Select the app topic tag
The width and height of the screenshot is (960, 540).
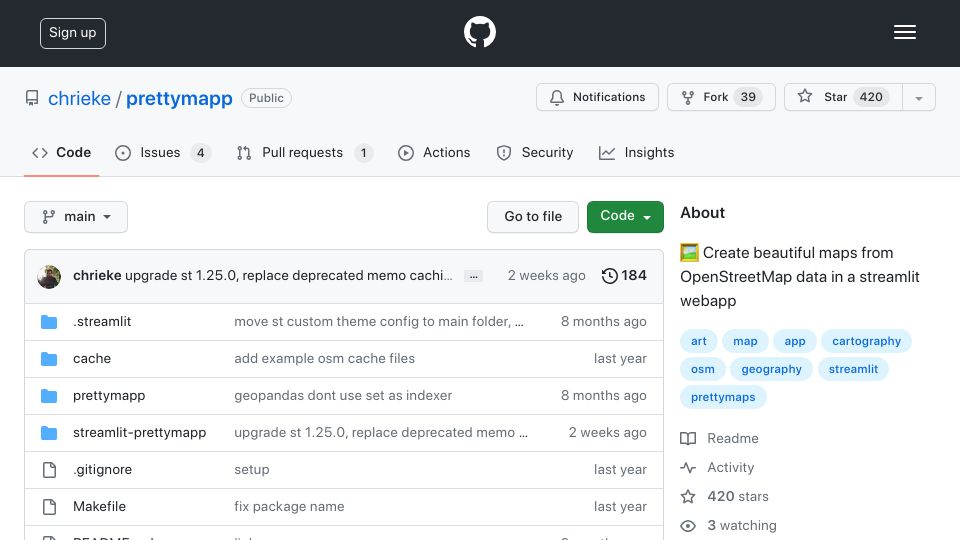point(795,341)
